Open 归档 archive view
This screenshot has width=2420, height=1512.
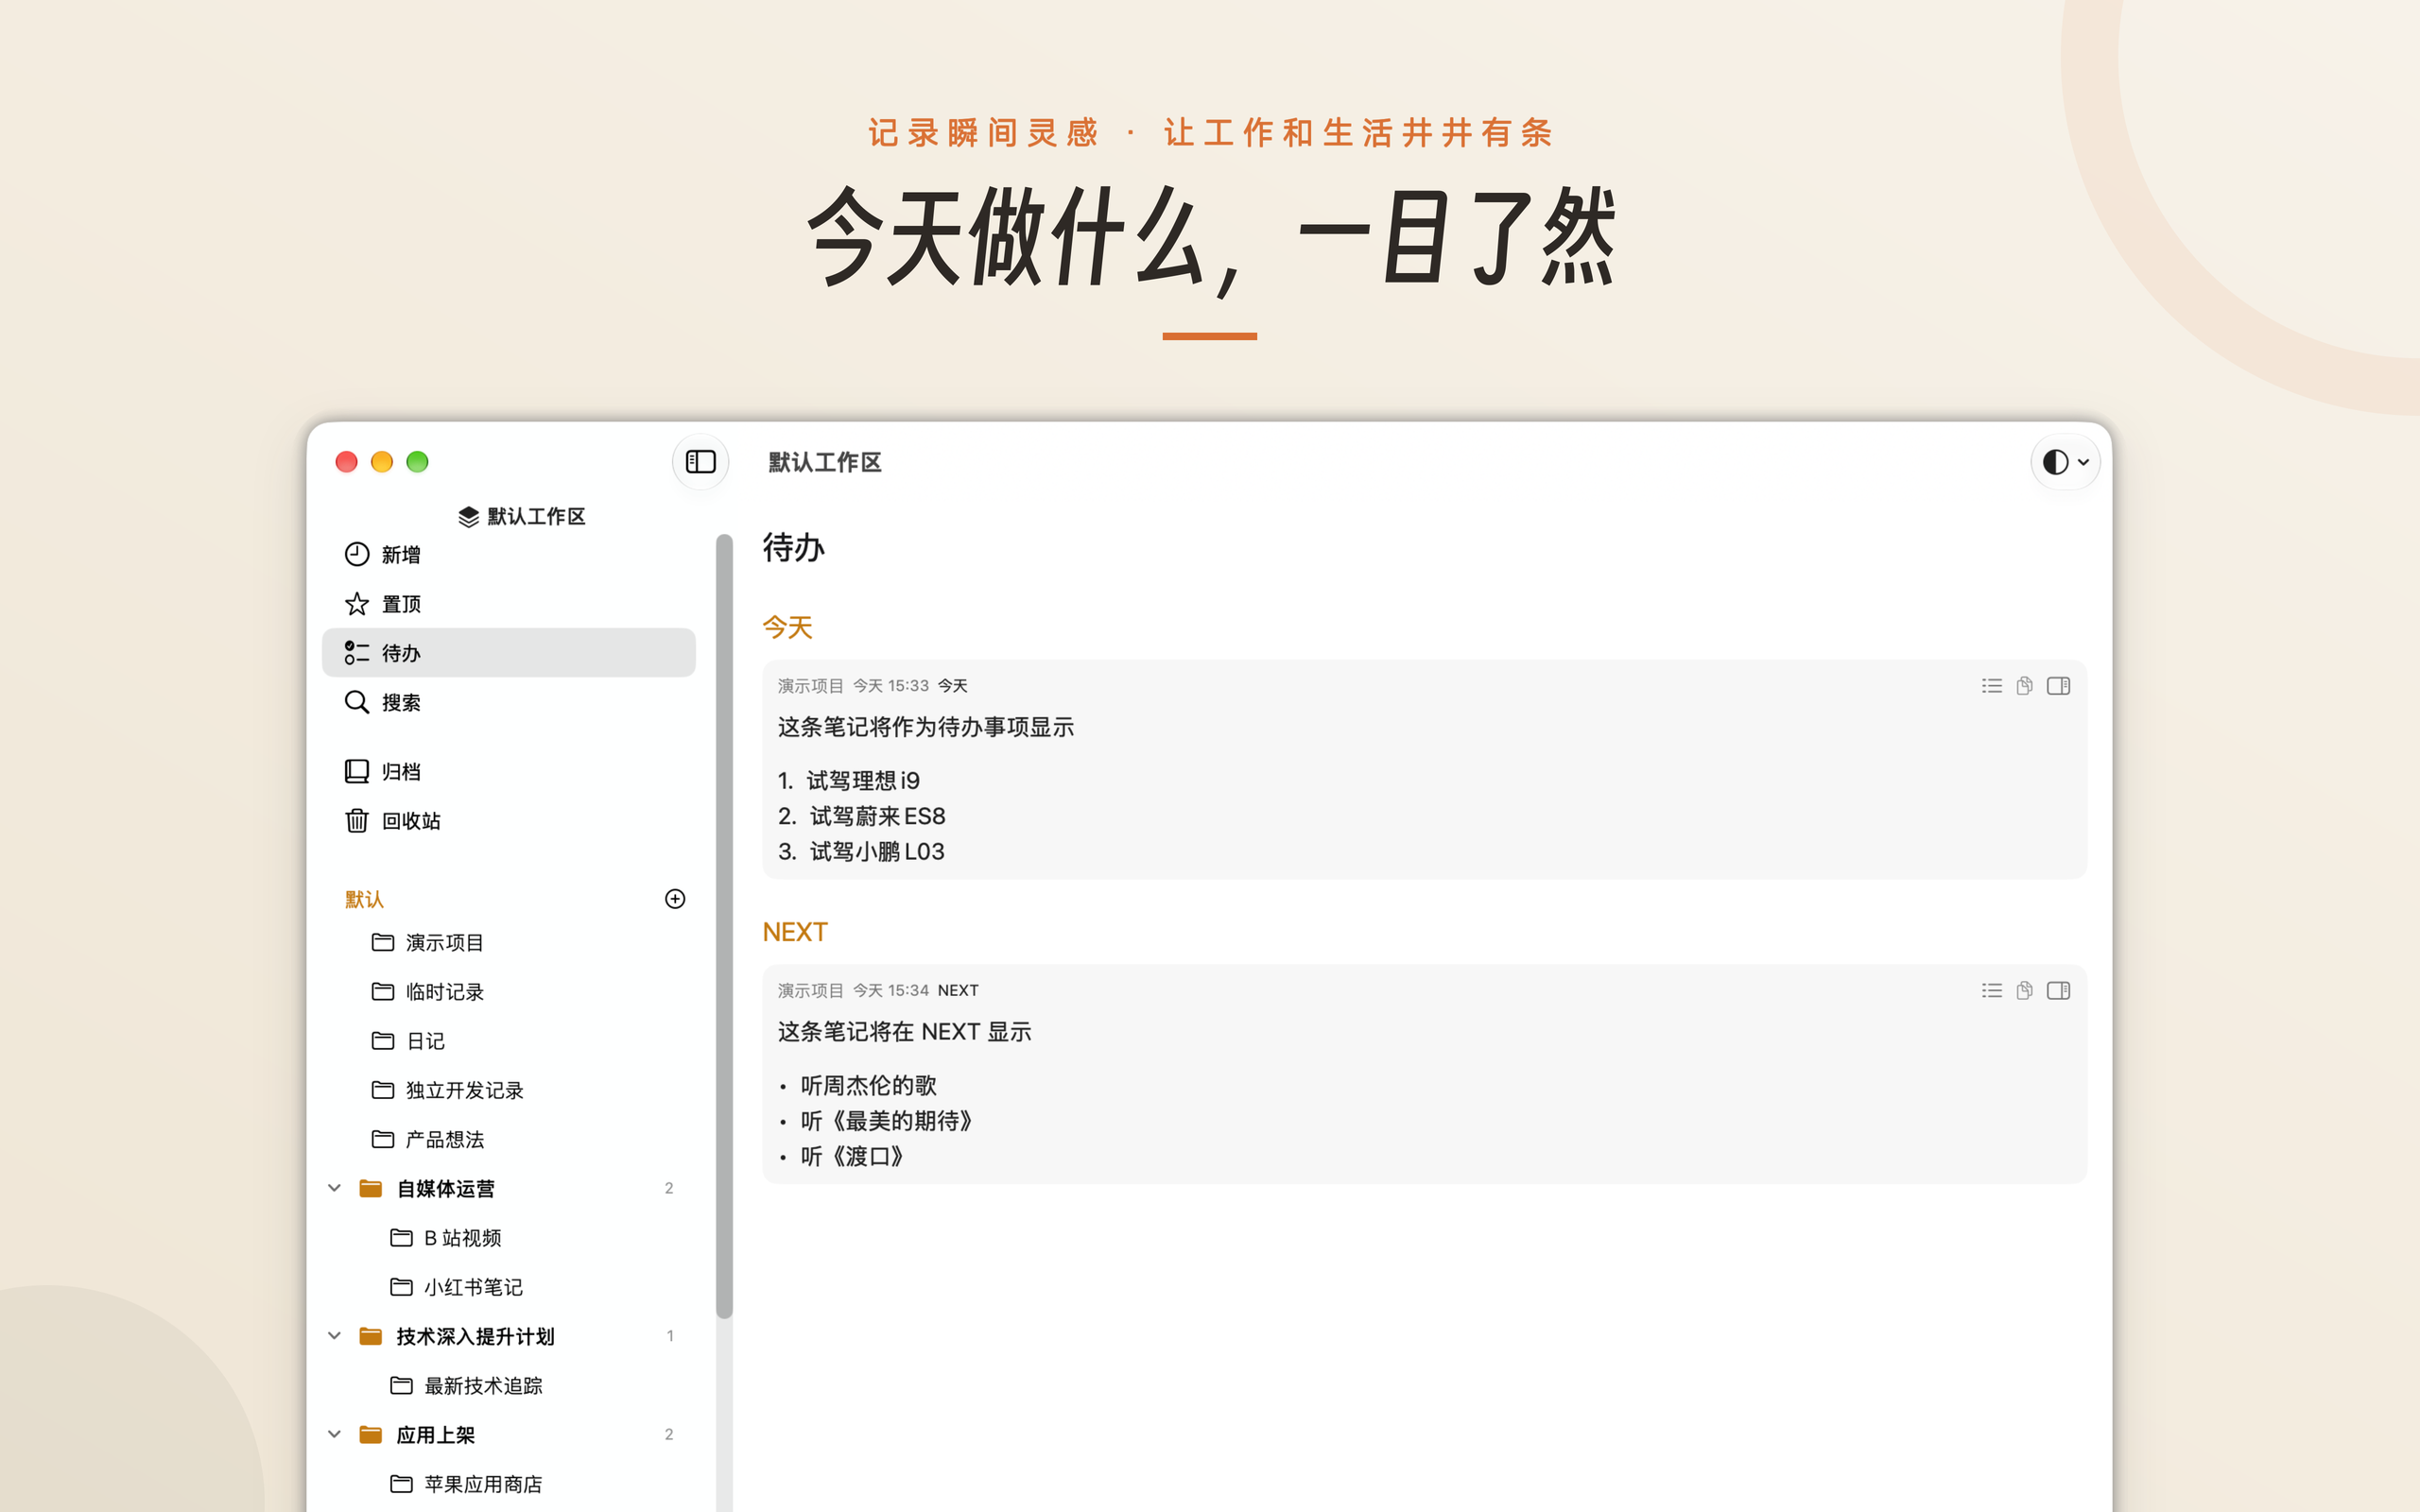tap(508, 771)
